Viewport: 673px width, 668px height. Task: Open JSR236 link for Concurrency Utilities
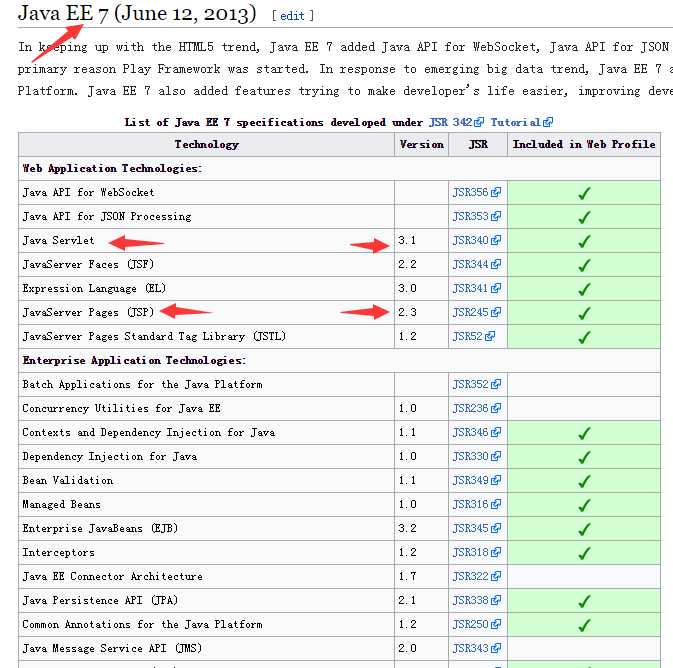coord(470,408)
